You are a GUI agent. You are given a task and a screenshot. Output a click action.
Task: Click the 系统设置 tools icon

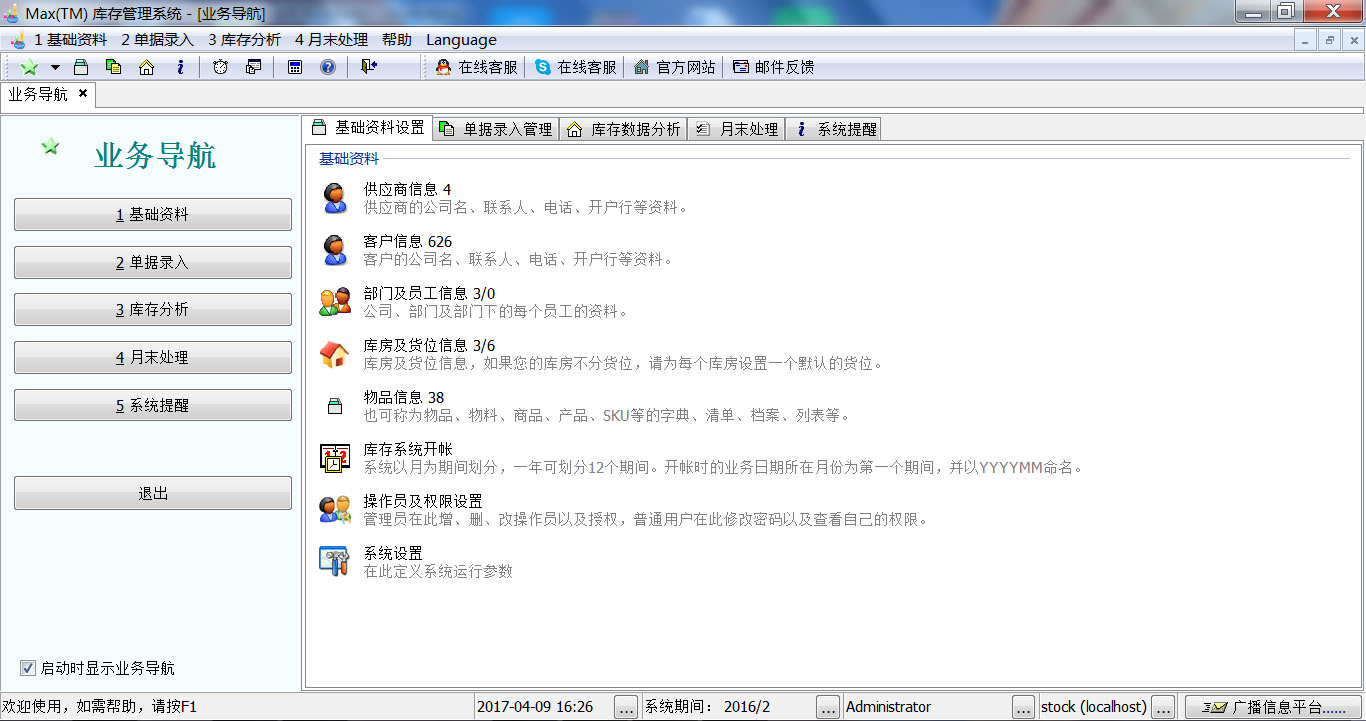pyautogui.click(x=334, y=561)
